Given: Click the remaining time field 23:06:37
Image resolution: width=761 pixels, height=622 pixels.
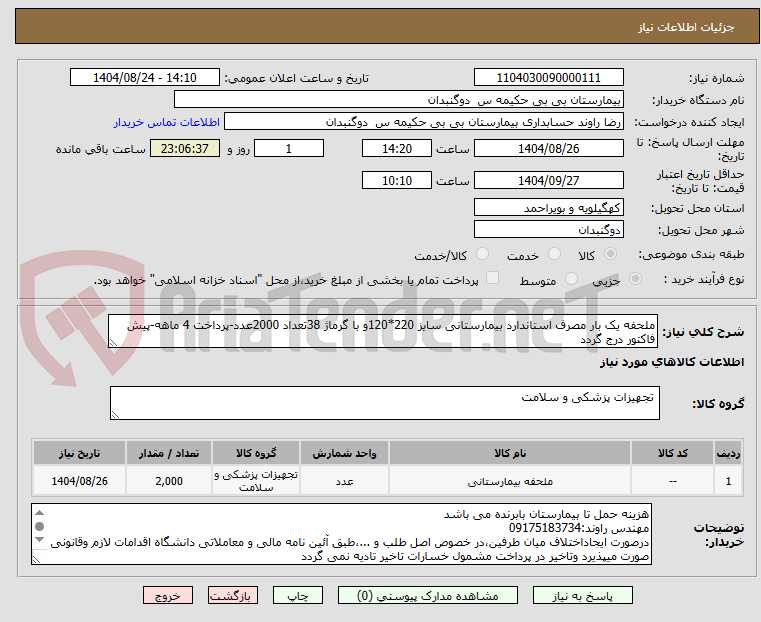Looking at the screenshot, I should (185, 148).
